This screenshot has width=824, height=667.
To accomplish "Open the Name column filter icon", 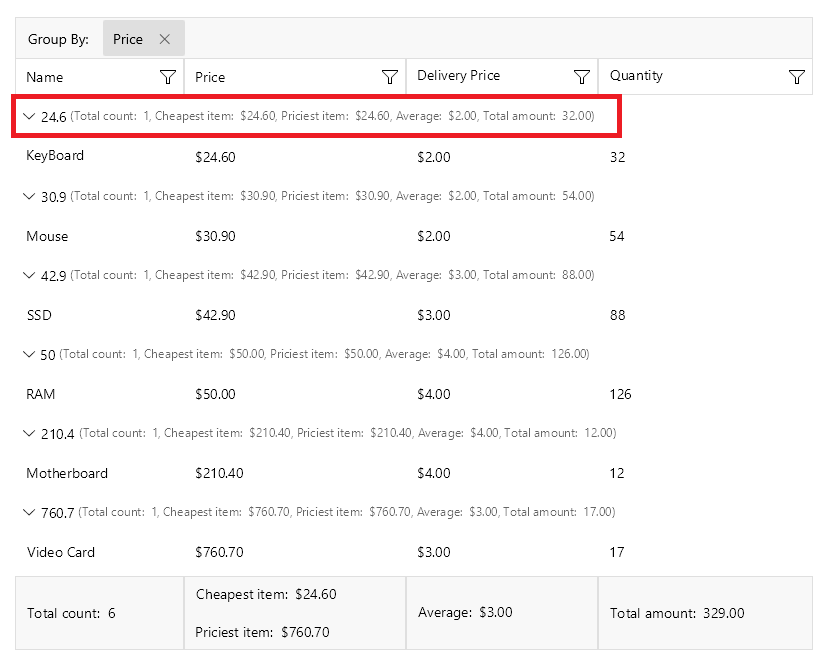I will pyautogui.click(x=168, y=77).
